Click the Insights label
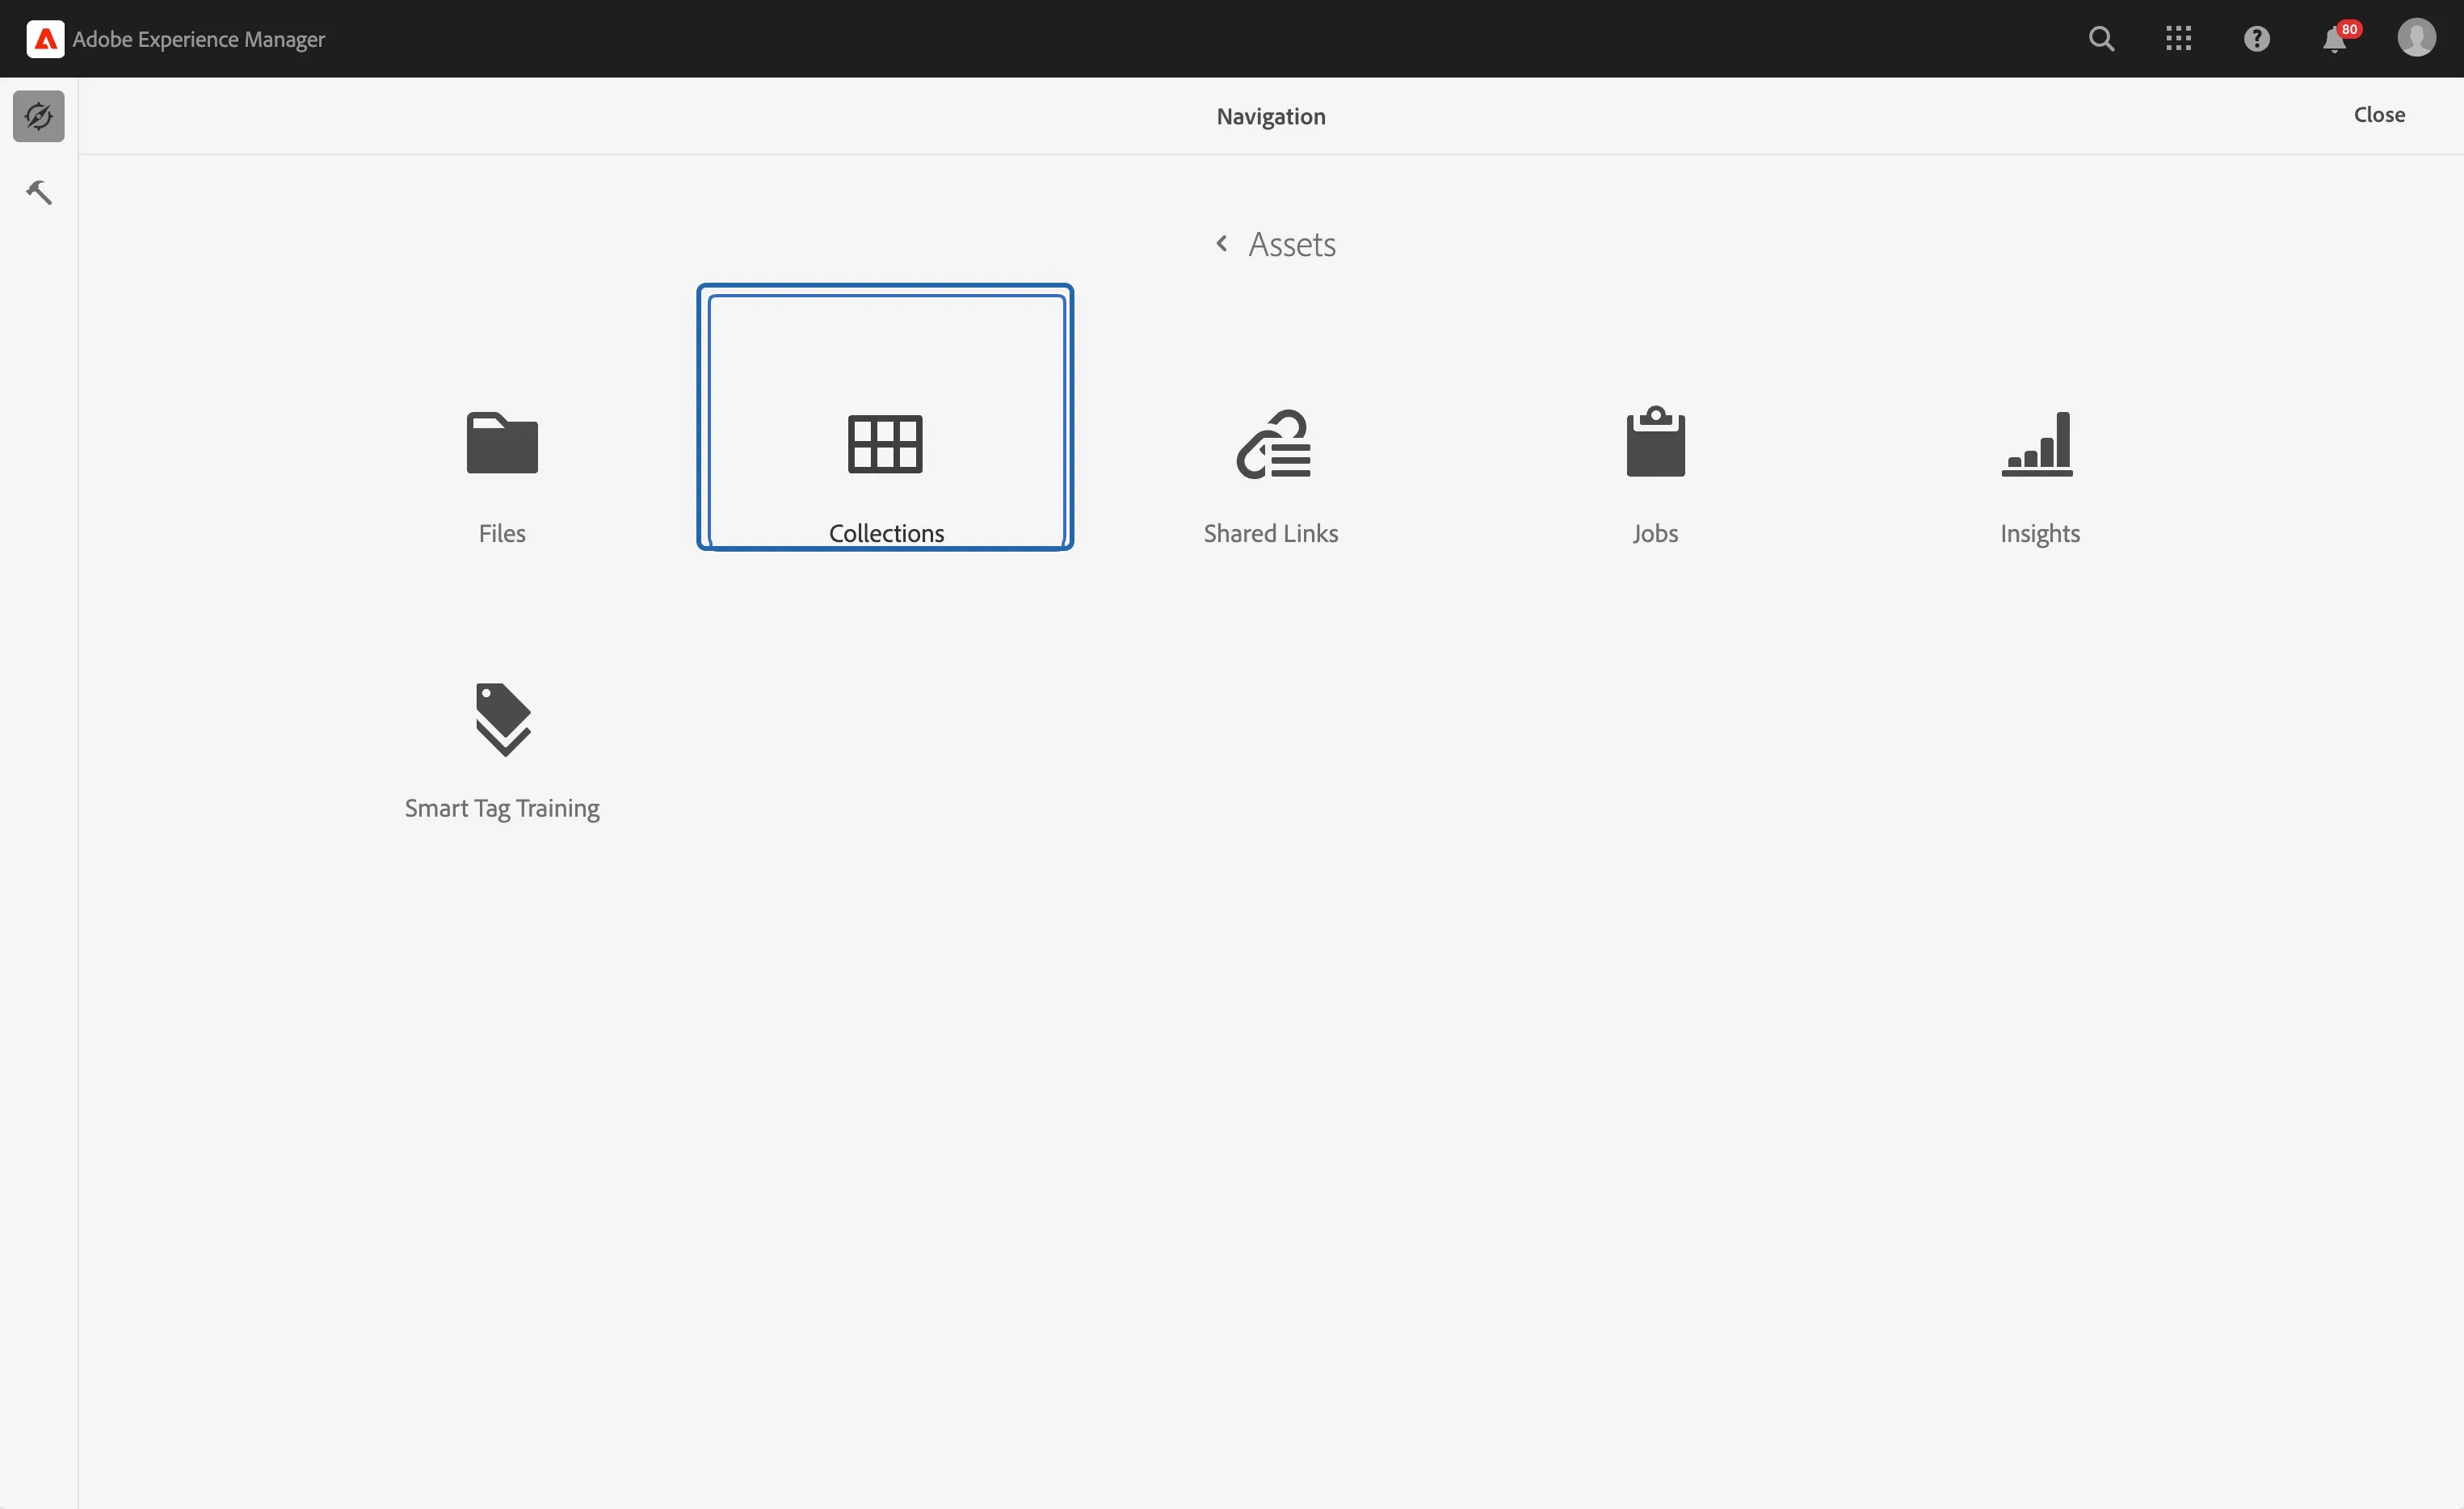 pos(2040,534)
